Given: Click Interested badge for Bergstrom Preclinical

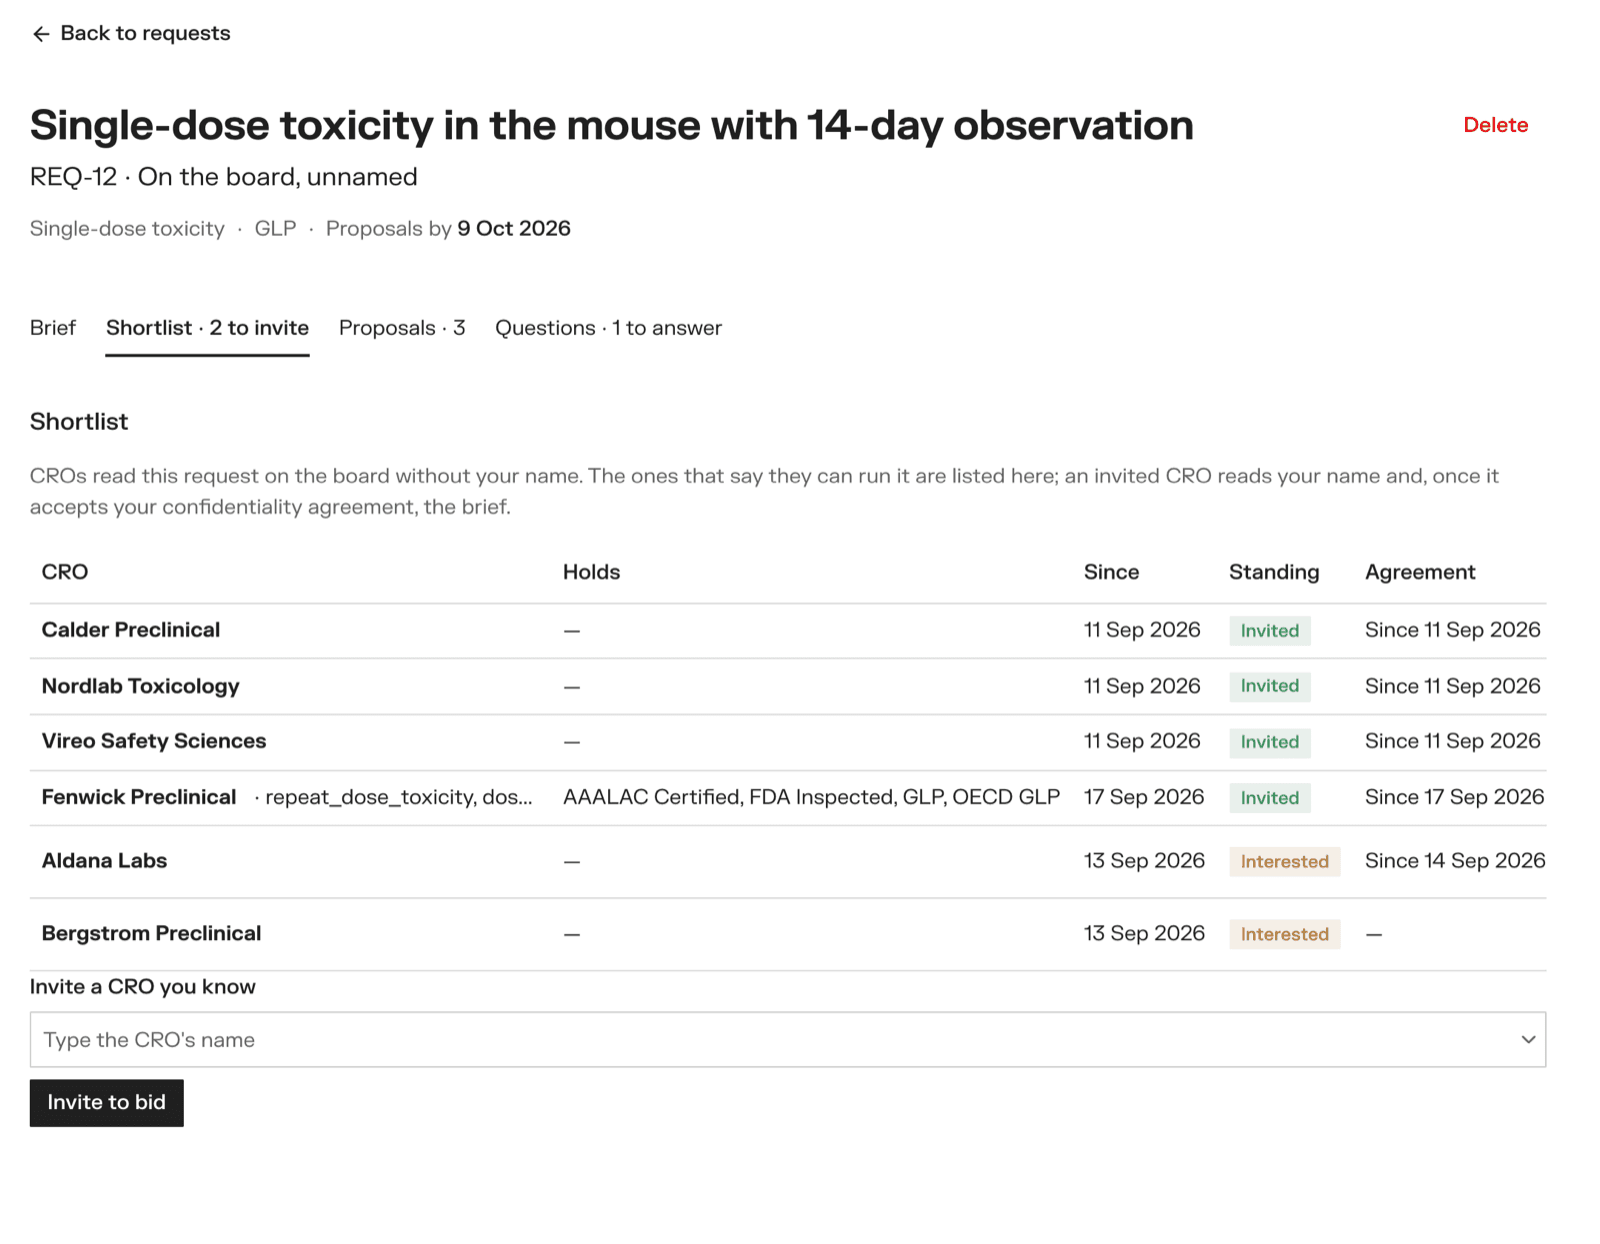Looking at the screenshot, I should tap(1285, 934).
